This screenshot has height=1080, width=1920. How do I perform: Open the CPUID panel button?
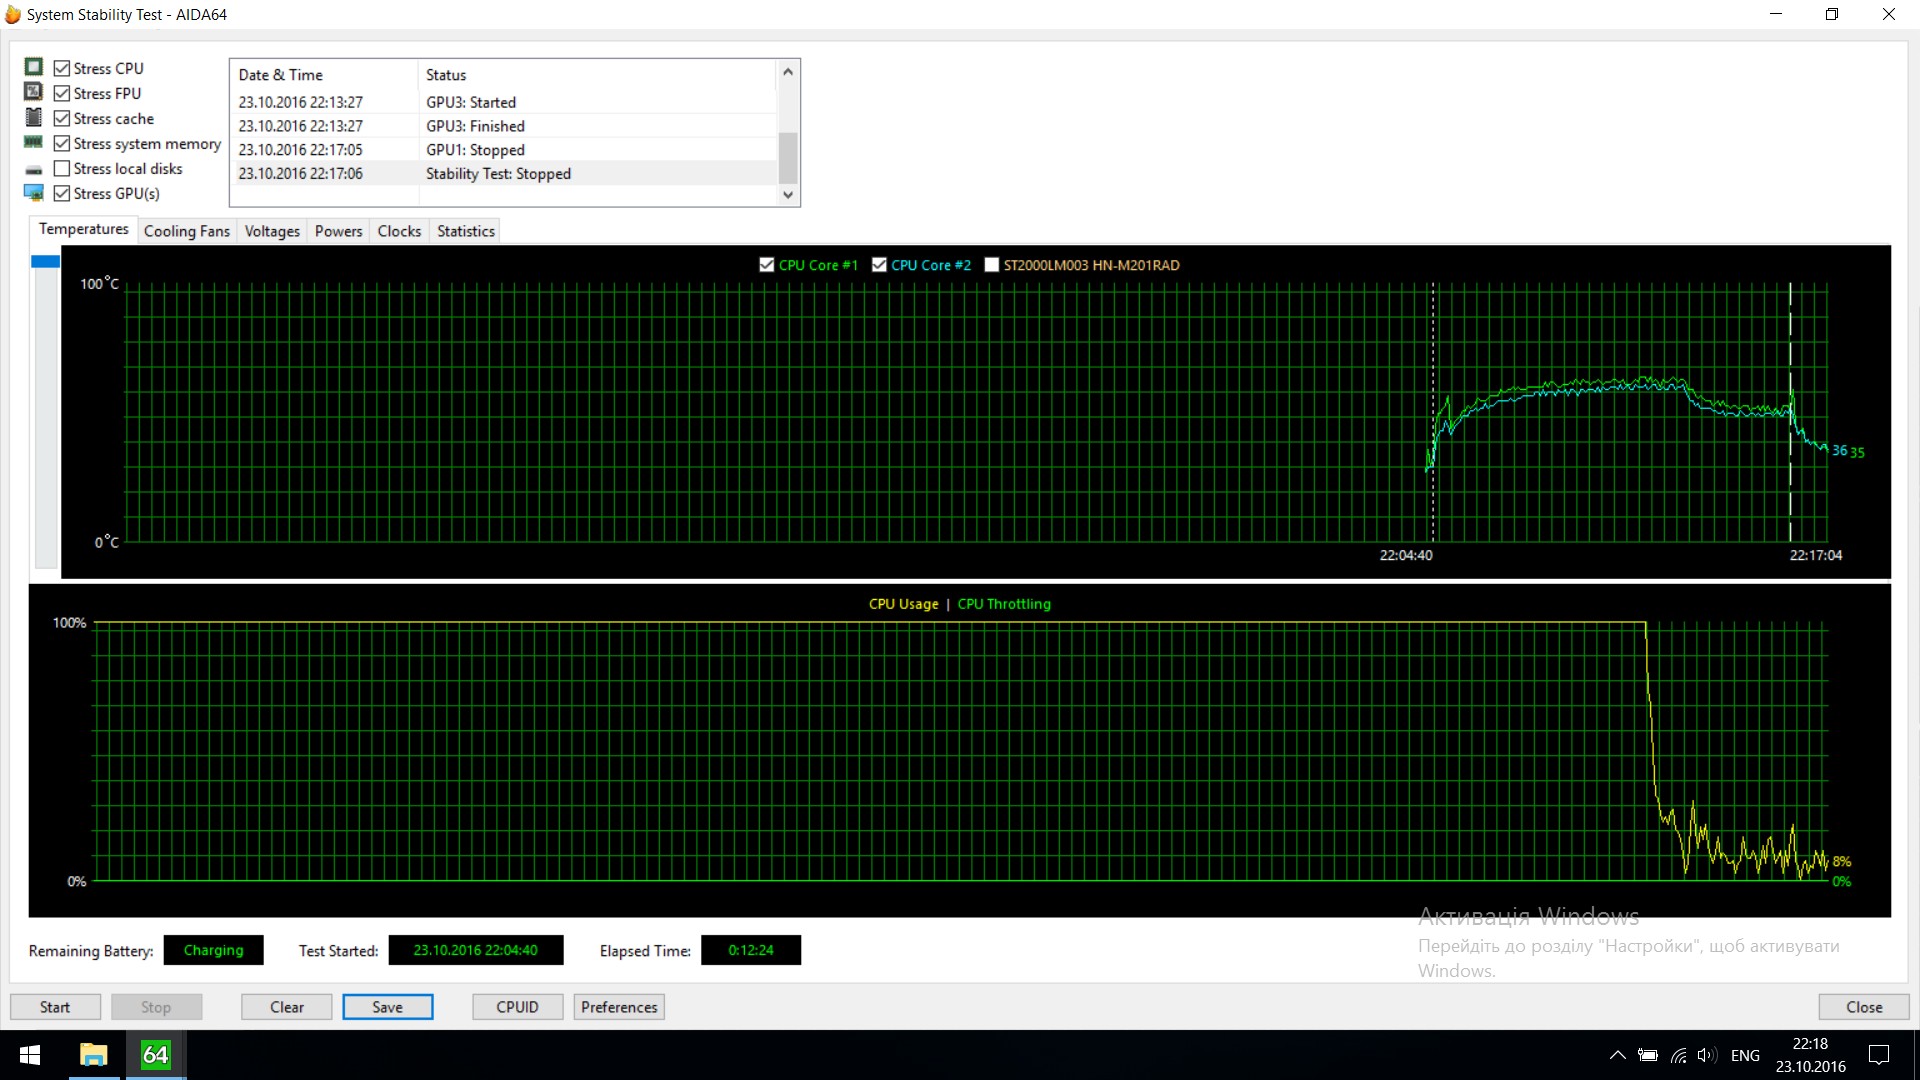[x=517, y=1007]
